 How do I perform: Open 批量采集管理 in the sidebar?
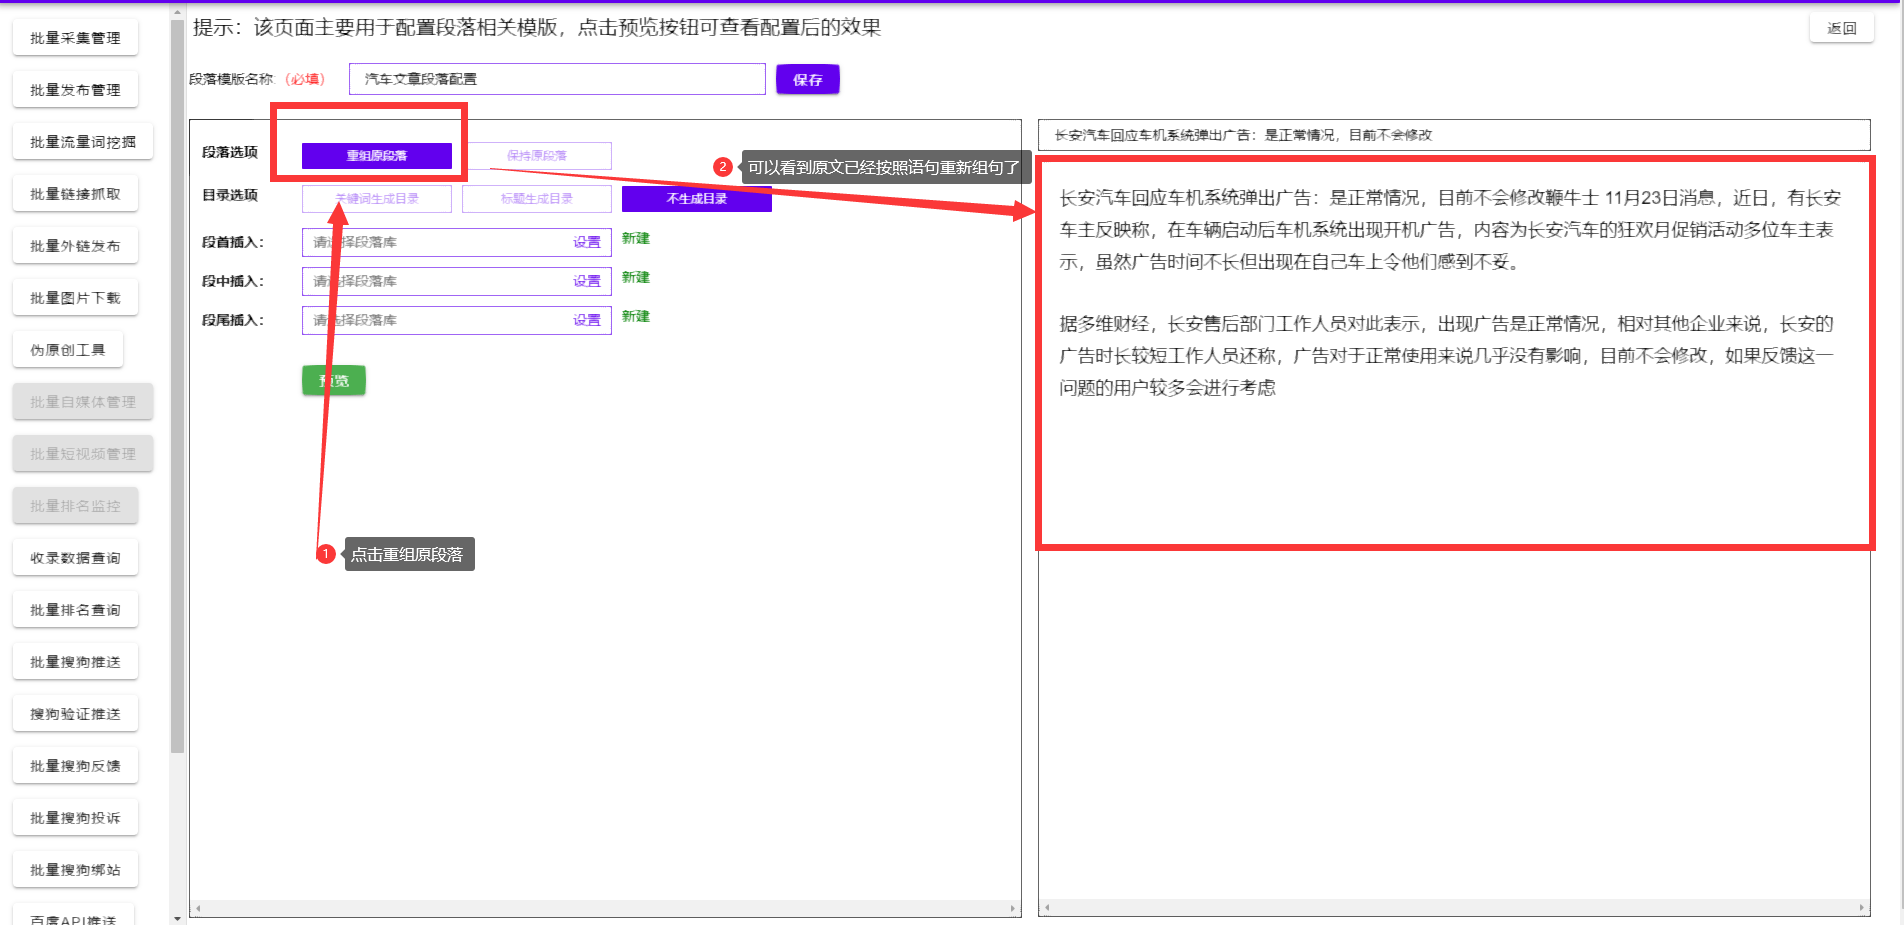[x=75, y=38]
